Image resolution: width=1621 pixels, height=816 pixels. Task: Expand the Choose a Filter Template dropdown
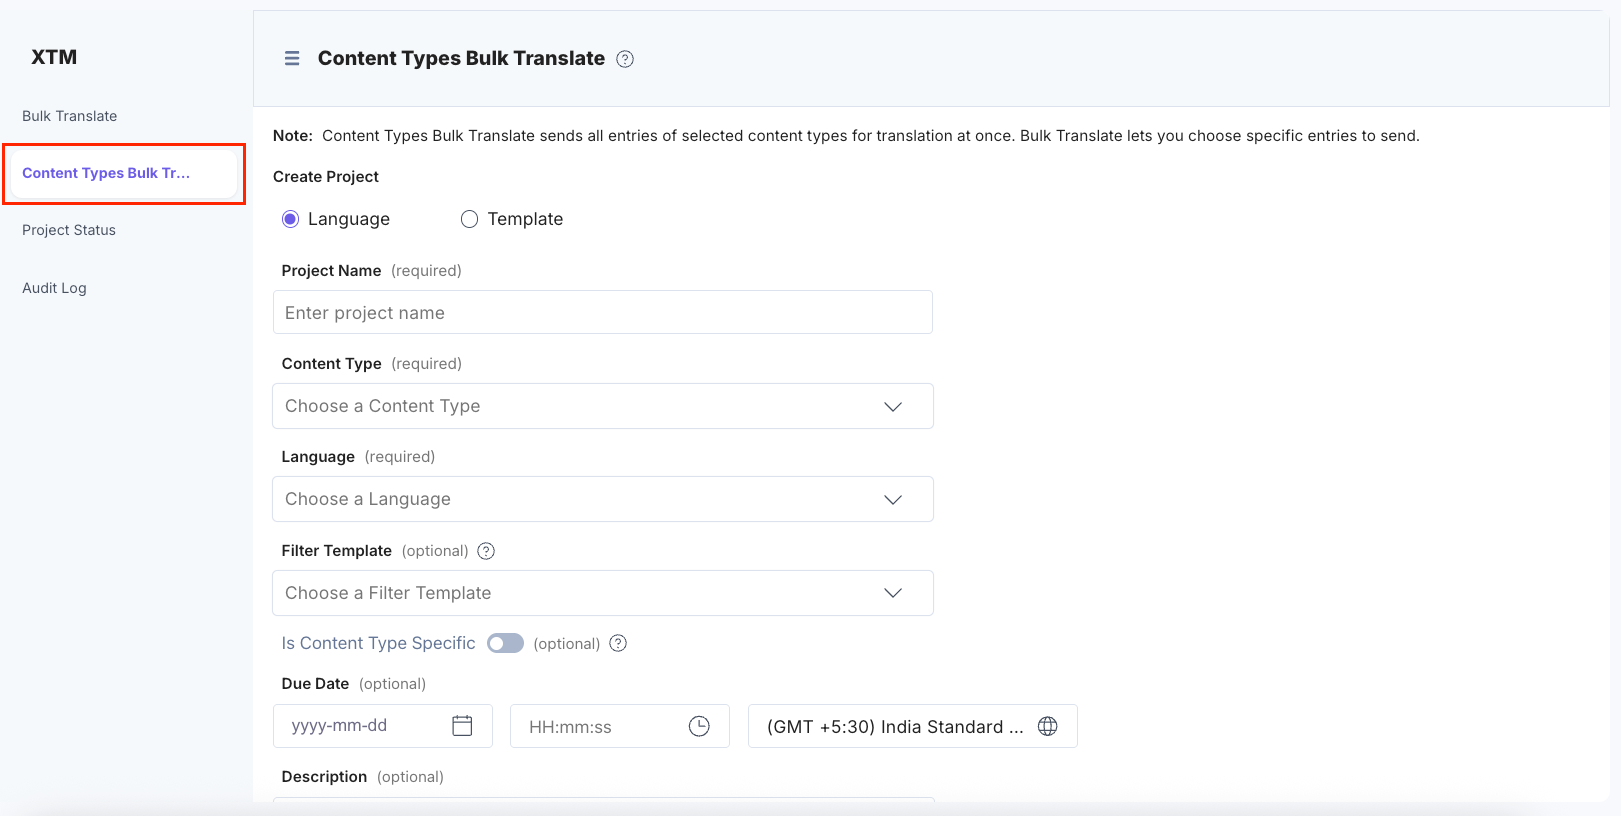point(603,593)
